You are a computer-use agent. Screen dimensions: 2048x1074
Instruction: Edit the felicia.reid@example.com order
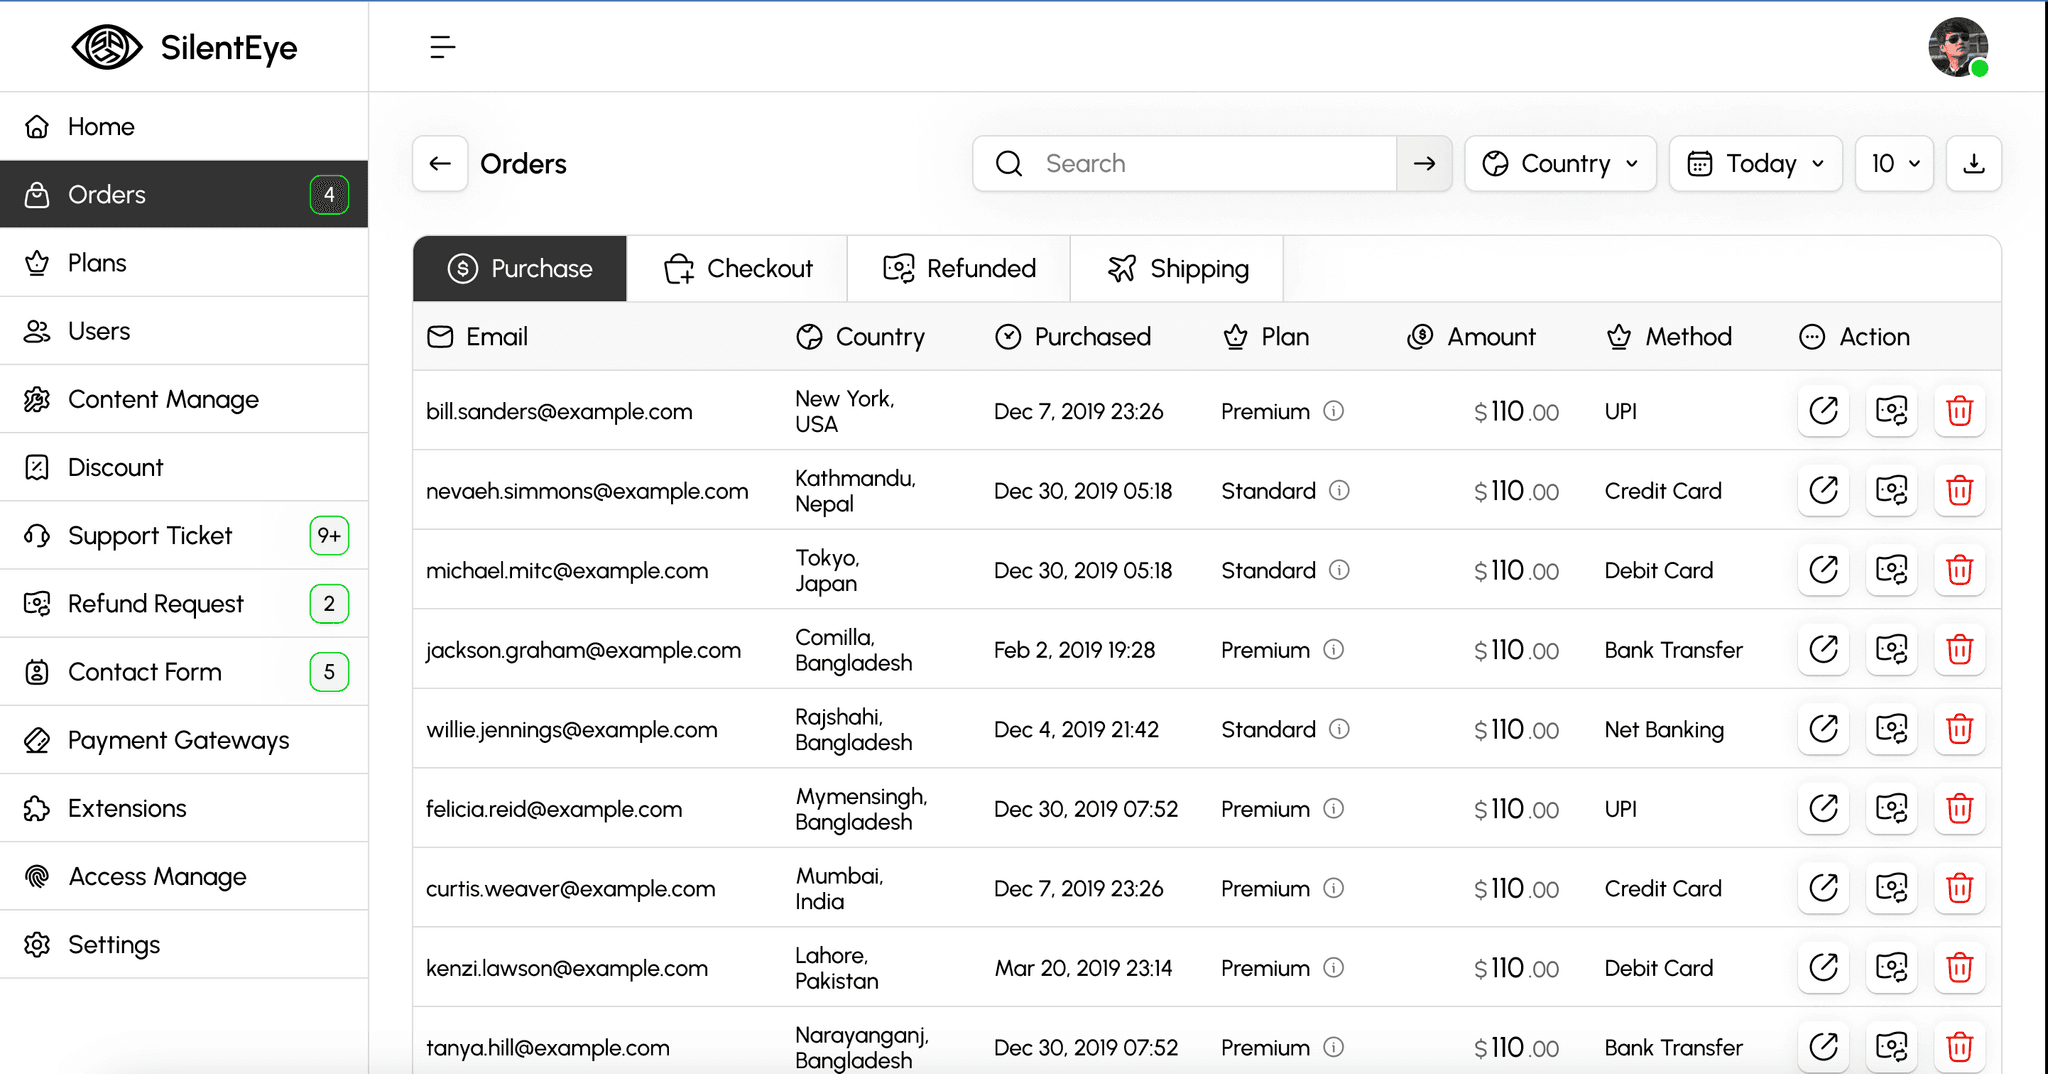1824,808
